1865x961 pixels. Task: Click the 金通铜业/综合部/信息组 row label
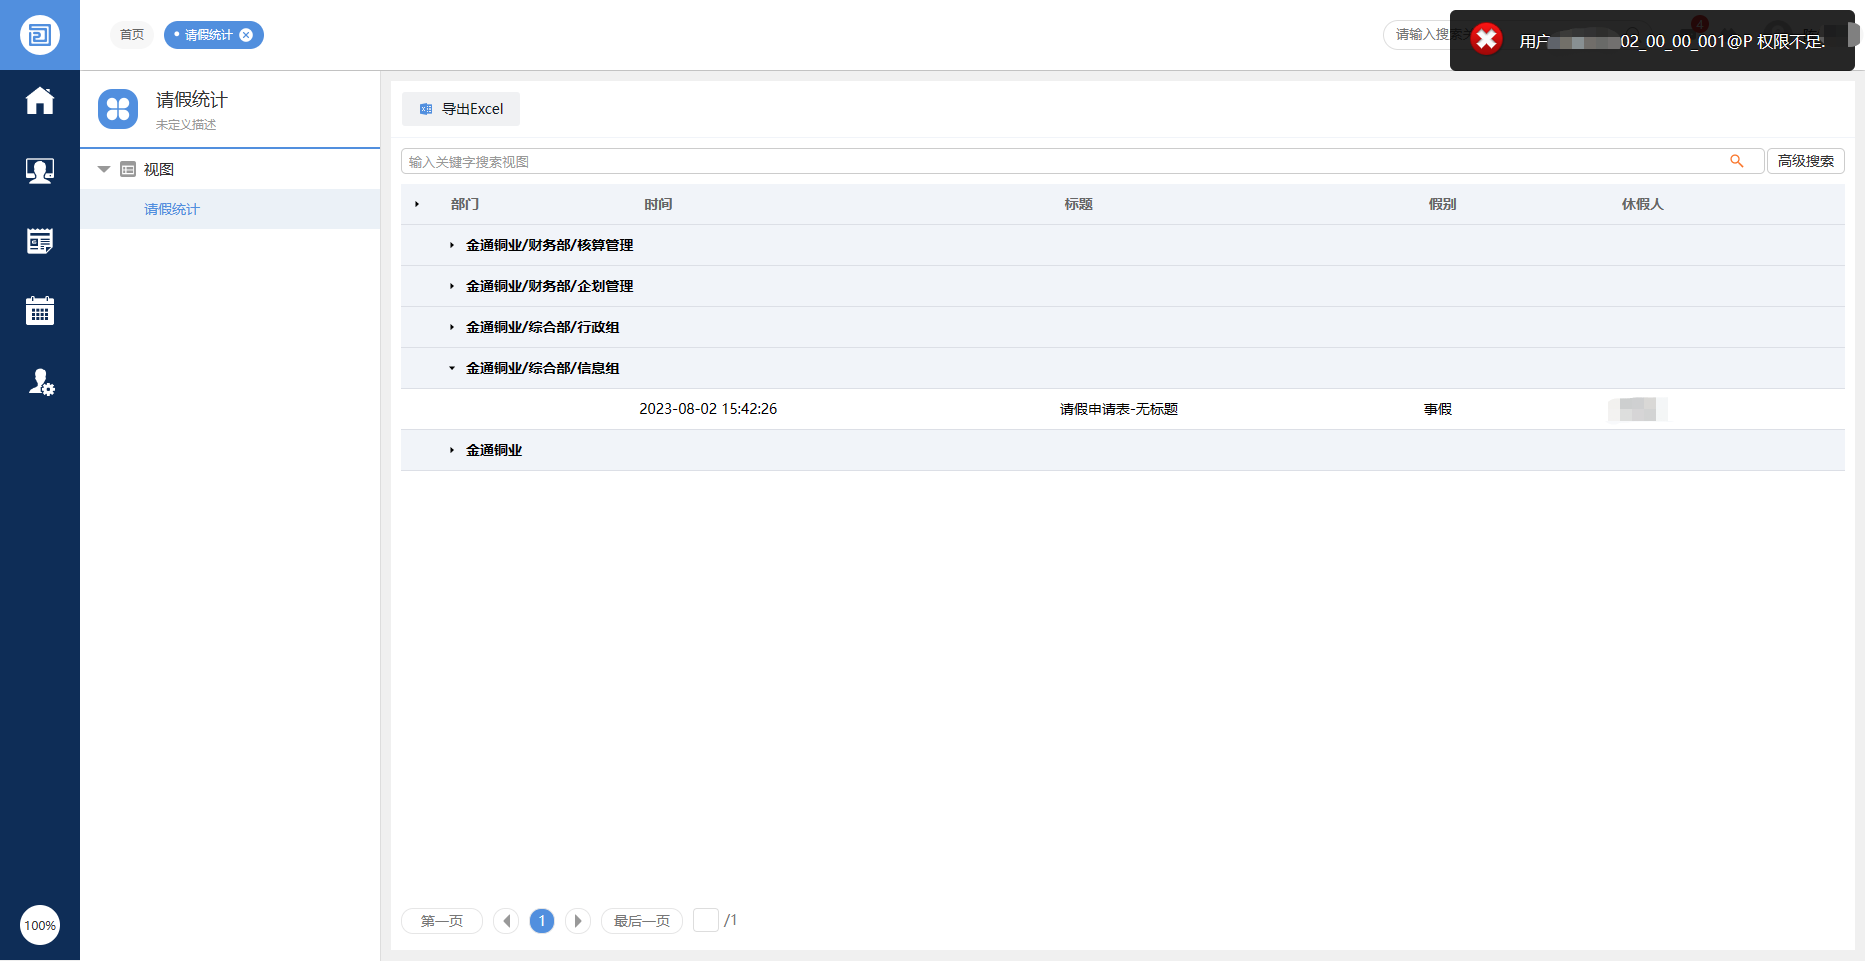(543, 368)
